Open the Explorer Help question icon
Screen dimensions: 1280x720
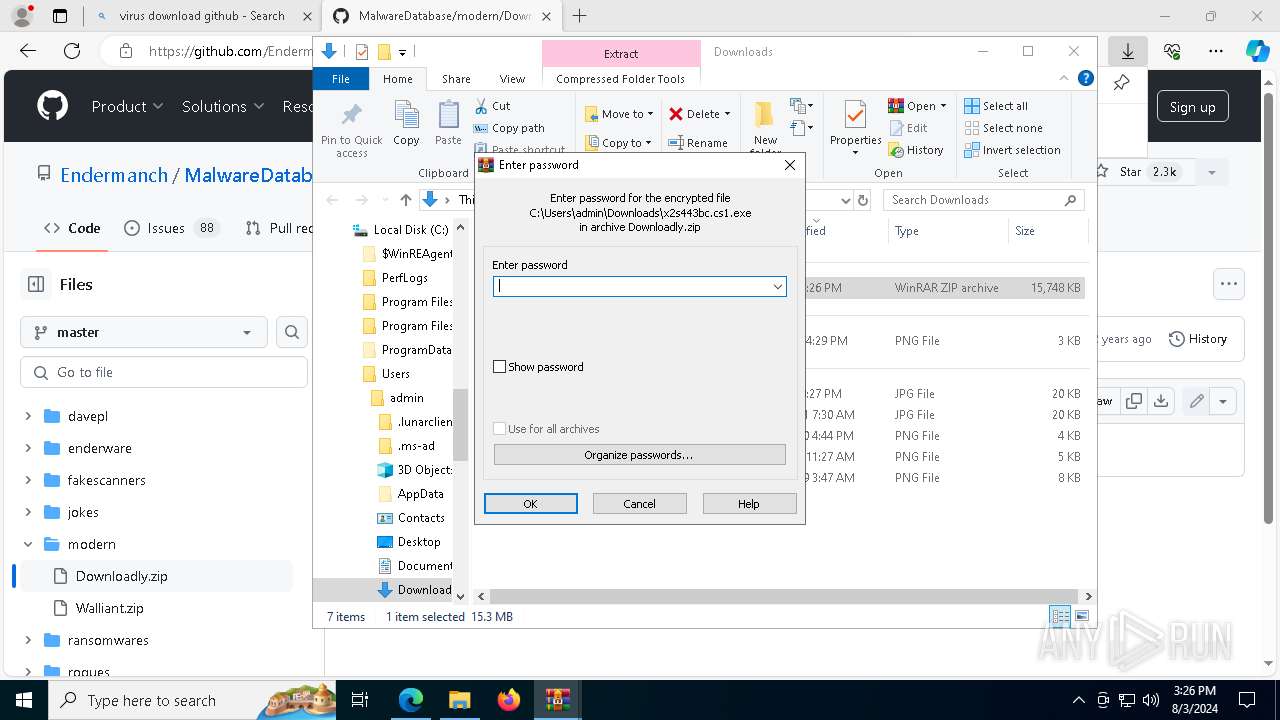point(1086,79)
